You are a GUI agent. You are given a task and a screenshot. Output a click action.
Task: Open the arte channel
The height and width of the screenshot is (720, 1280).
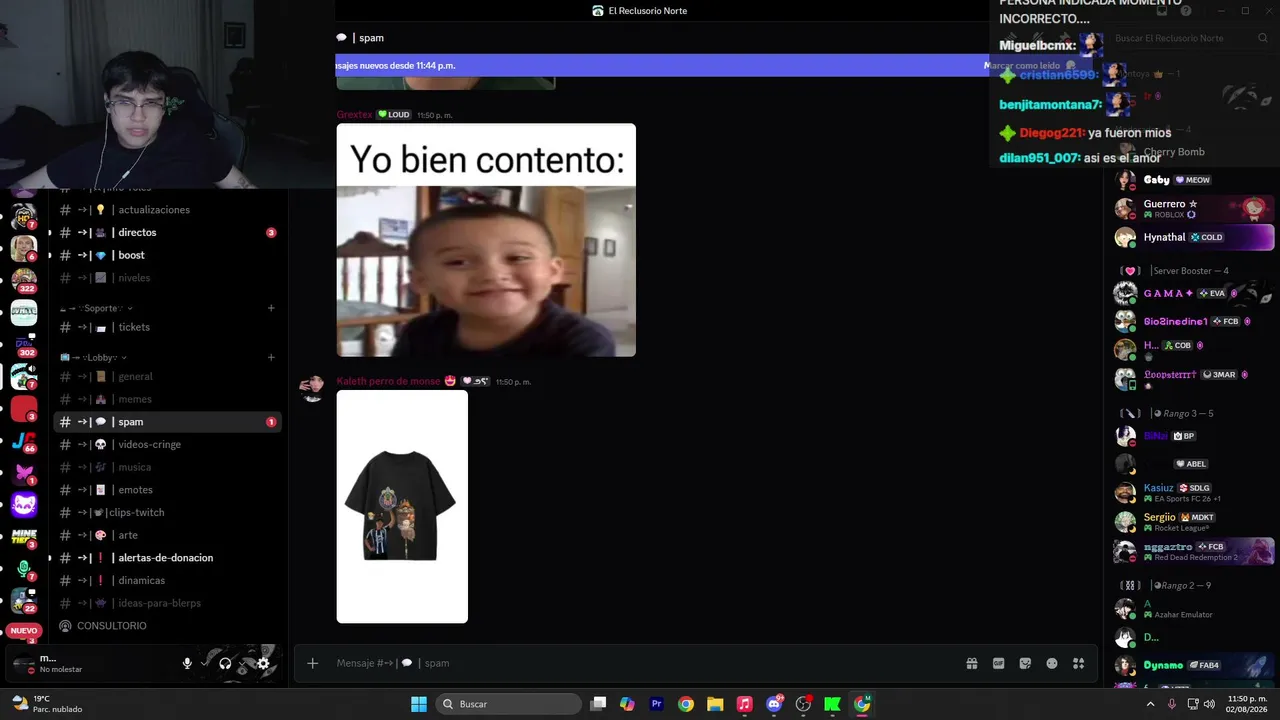(x=167, y=535)
